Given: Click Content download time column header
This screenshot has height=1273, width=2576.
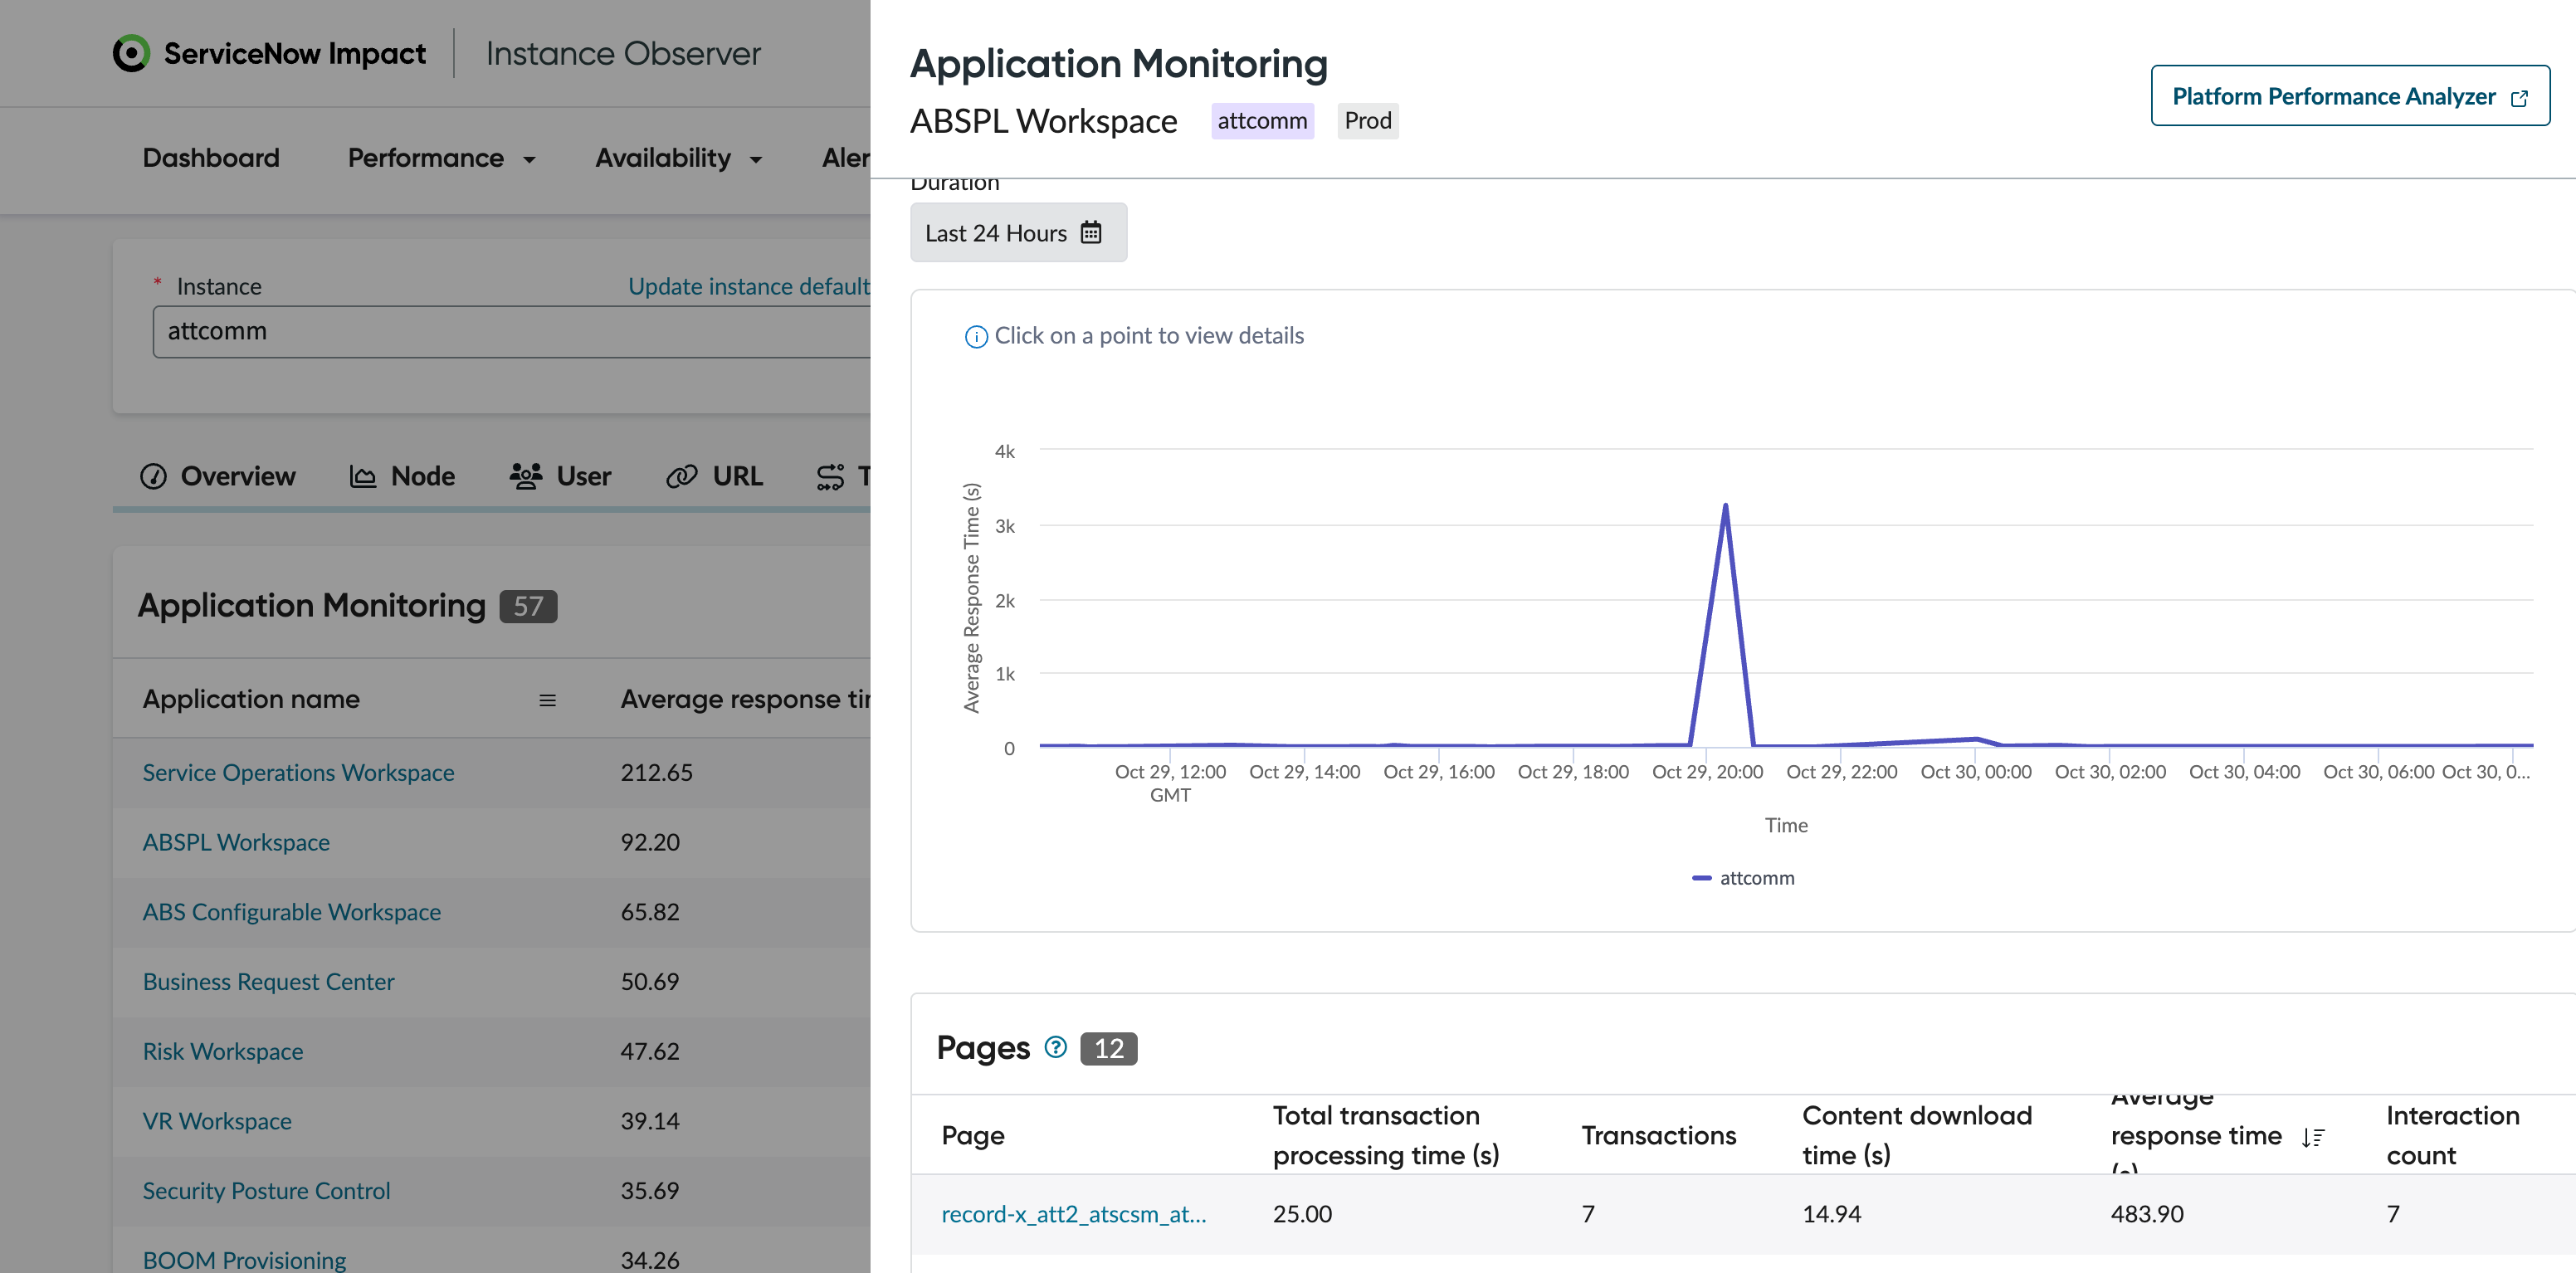Looking at the screenshot, I should 1916,1136.
